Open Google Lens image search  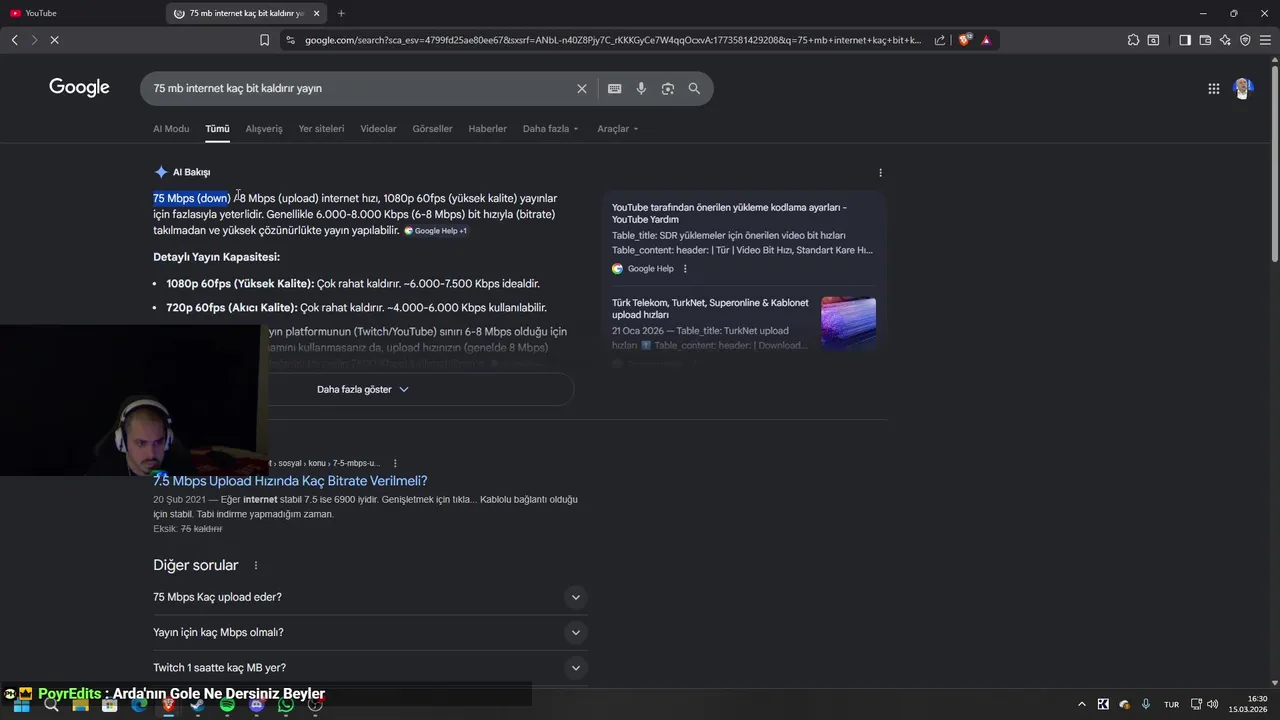click(668, 88)
